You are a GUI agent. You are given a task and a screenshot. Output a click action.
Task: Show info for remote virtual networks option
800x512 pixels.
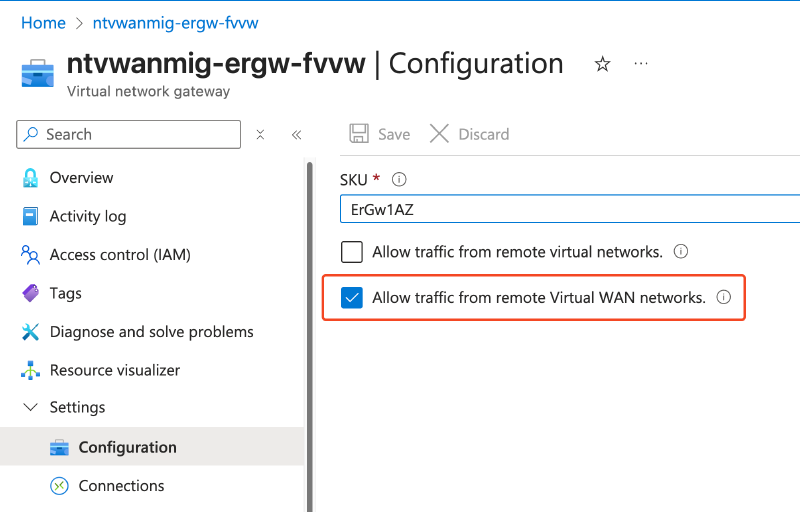(681, 251)
